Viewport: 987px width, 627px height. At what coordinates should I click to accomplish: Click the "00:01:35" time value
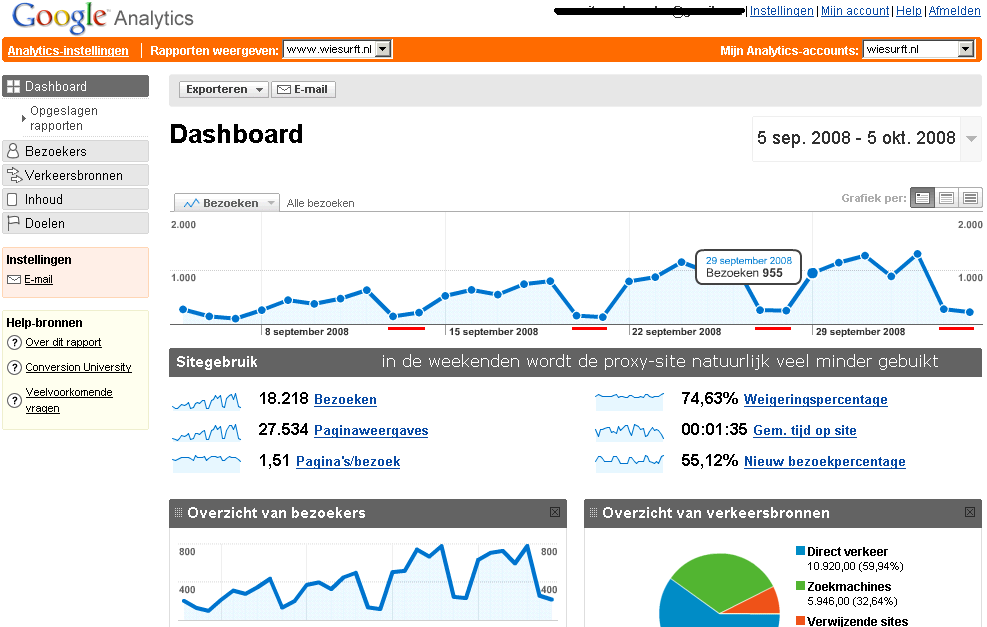tap(714, 429)
